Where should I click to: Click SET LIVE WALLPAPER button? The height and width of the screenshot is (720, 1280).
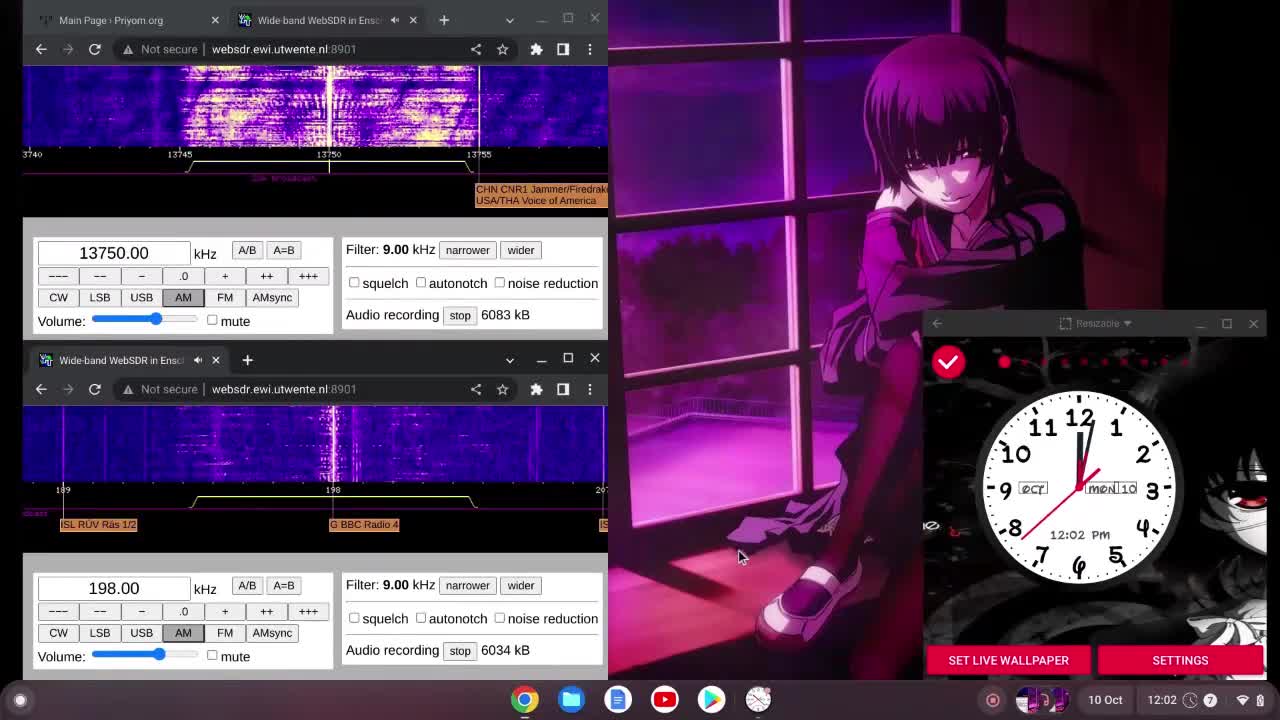[1008, 660]
